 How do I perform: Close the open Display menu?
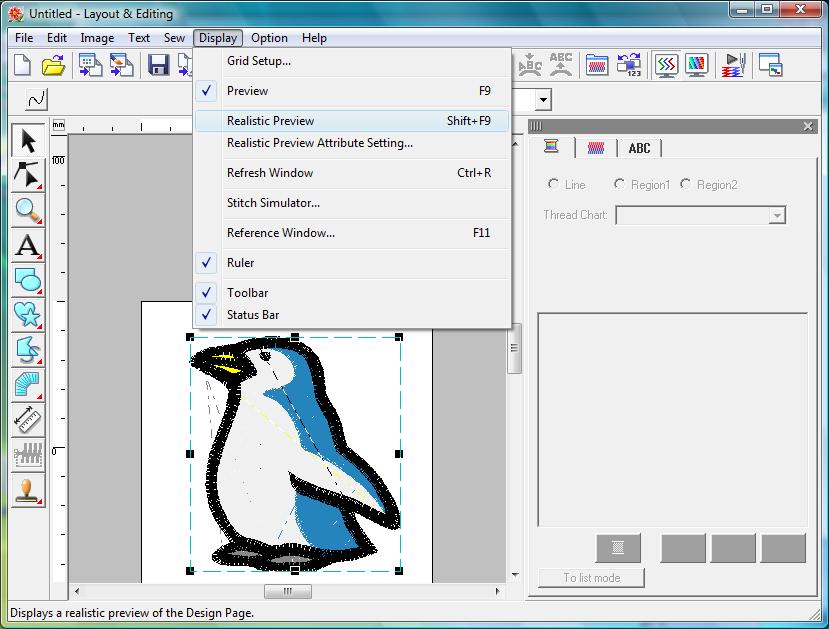(218, 38)
